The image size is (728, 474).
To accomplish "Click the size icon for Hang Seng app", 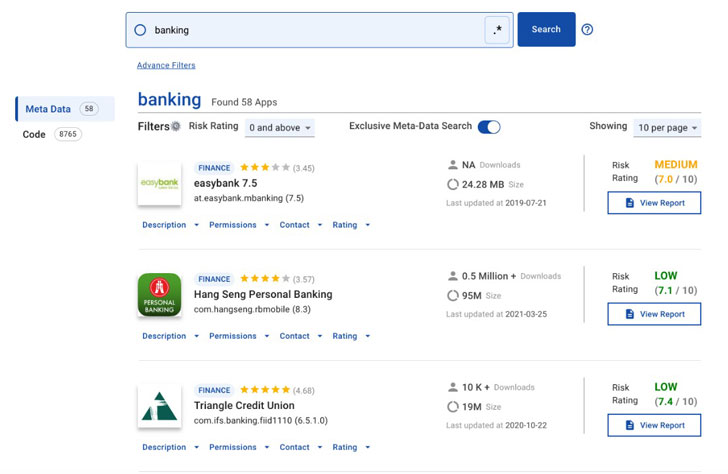I will (453, 296).
